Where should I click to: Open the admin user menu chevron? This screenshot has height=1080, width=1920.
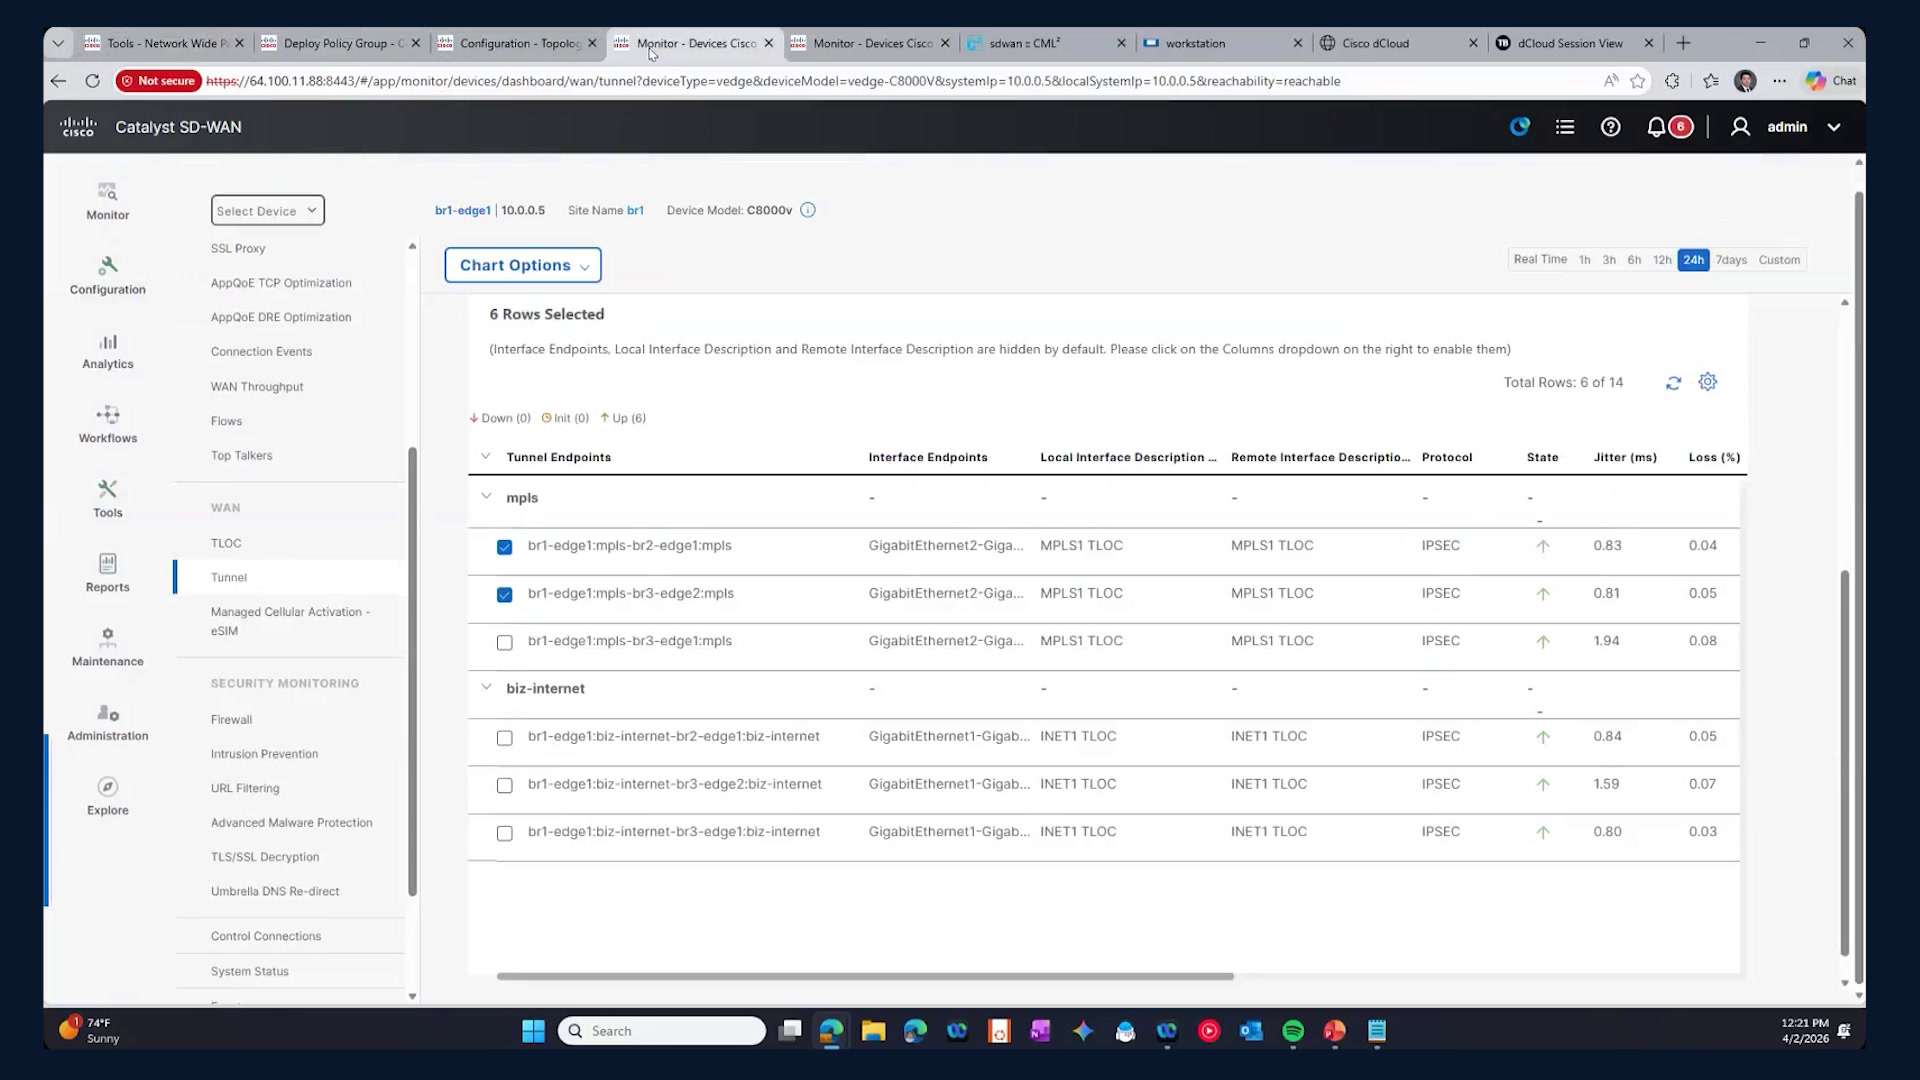pyautogui.click(x=1834, y=127)
